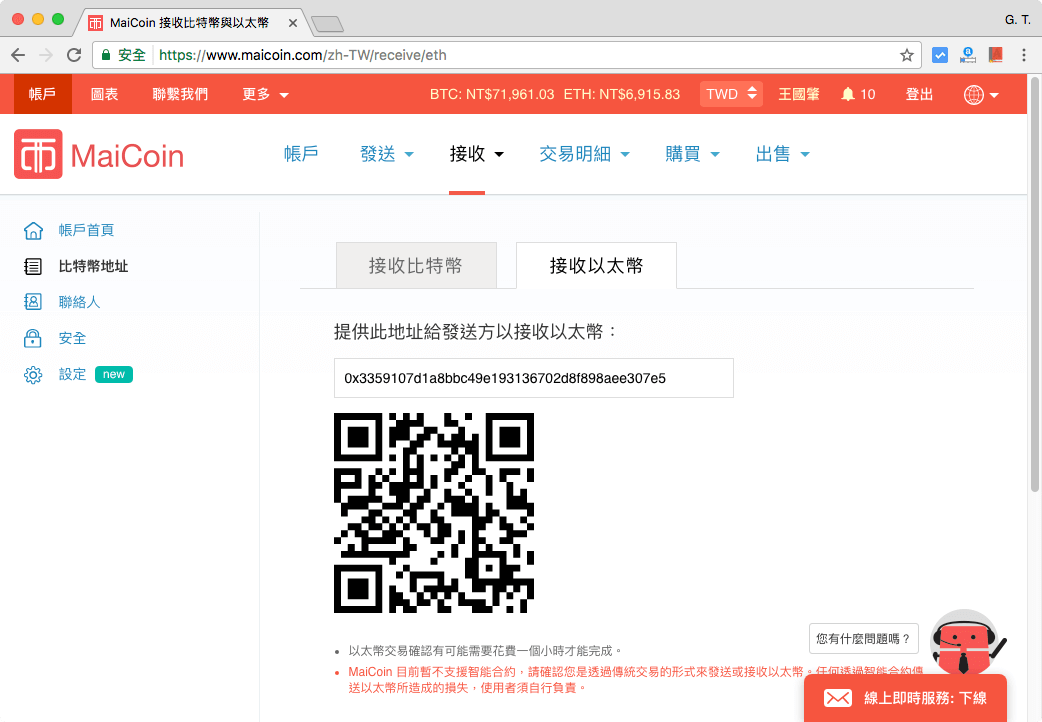Expand the 發送 navigation dropdown
The image size is (1042, 722).
point(387,154)
